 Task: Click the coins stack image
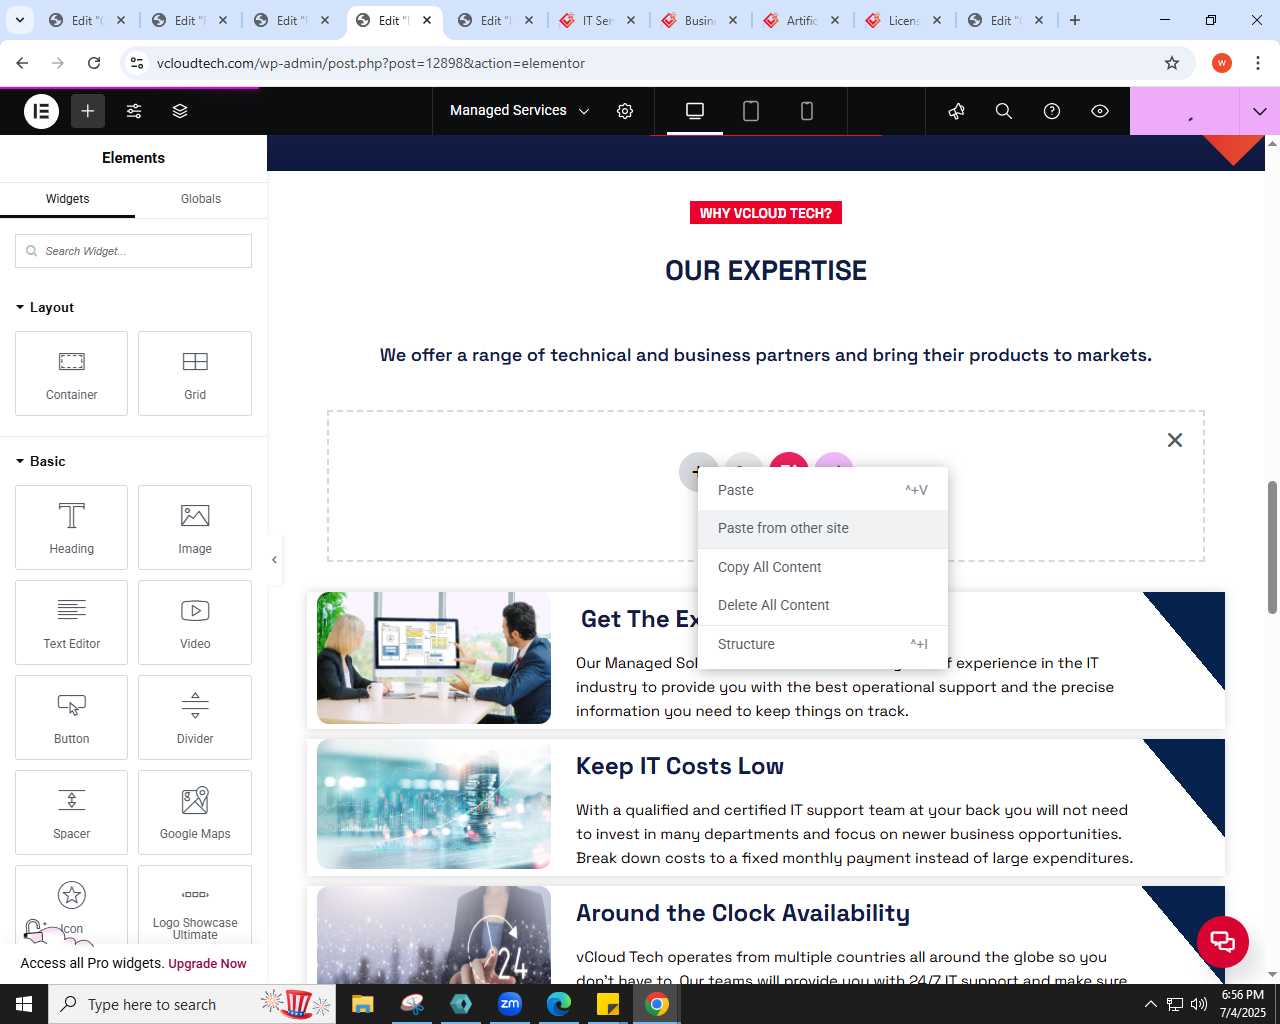tap(434, 804)
